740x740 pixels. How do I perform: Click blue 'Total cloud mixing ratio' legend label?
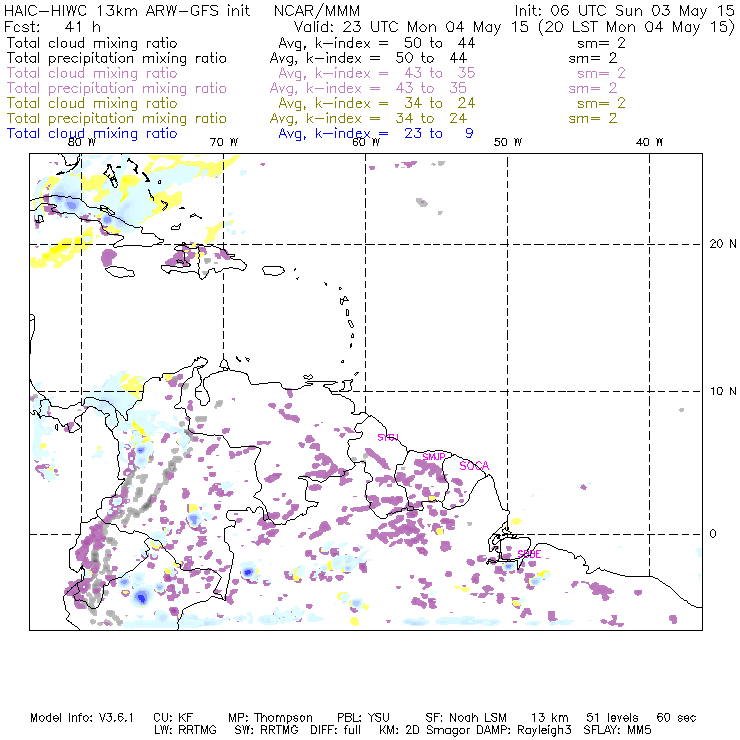point(92,134)
